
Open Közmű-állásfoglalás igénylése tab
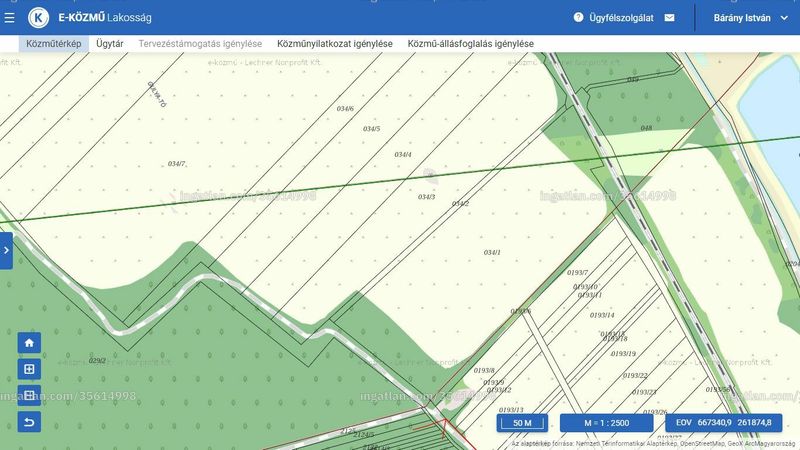470,44
